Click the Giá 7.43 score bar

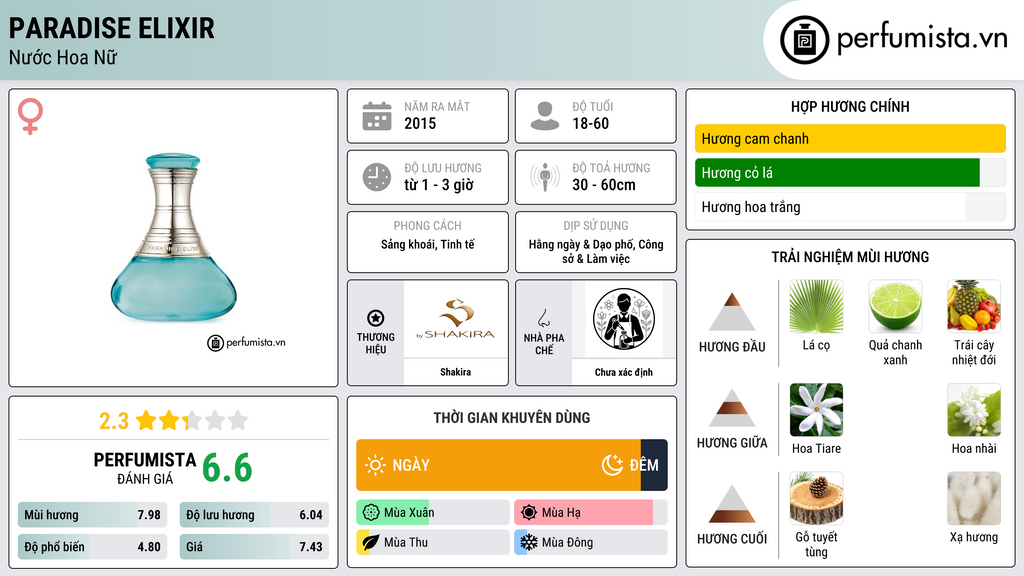pos(254,547)
